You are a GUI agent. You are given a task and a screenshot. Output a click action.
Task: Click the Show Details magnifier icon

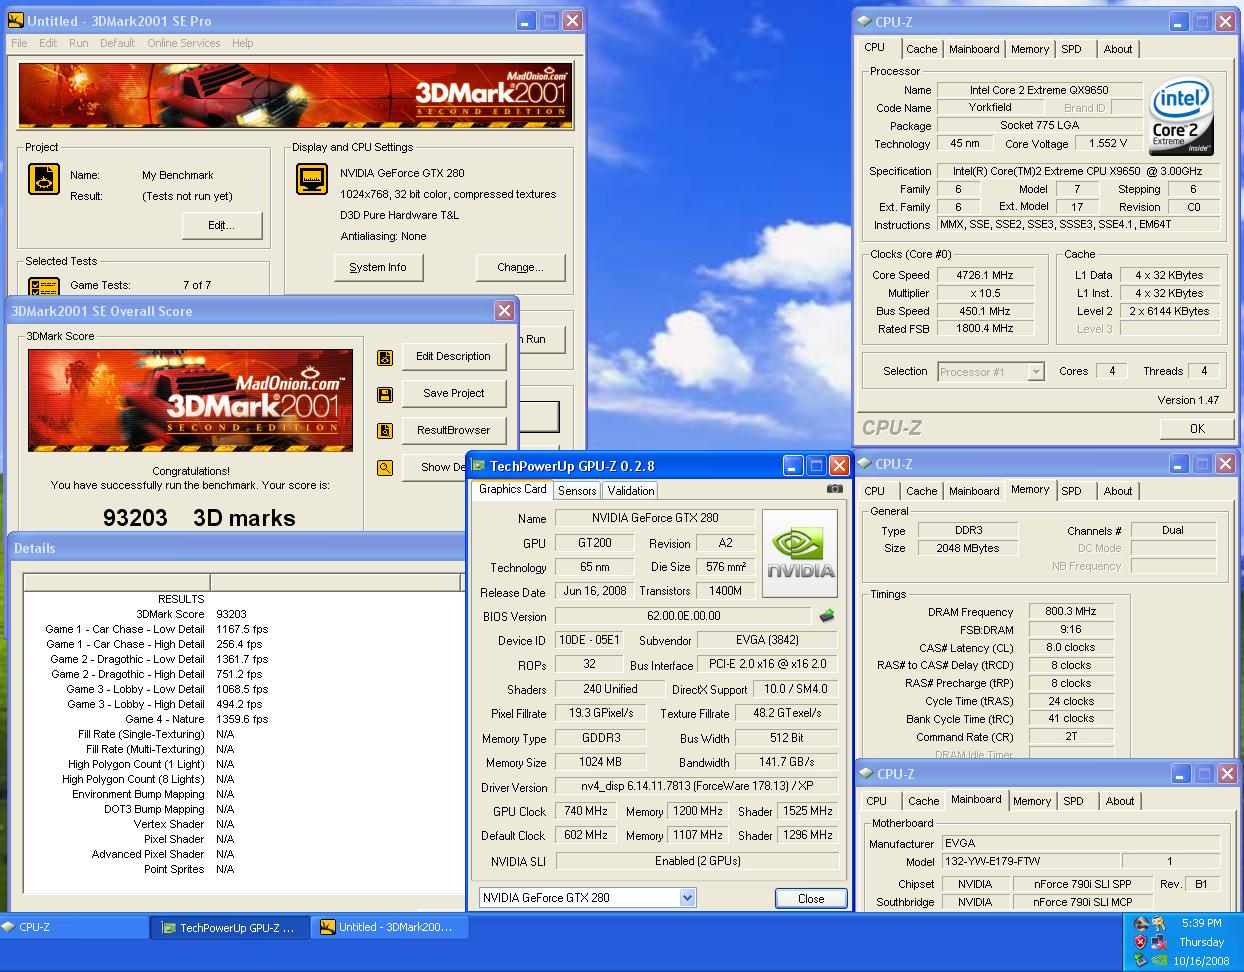tap(385, 467)
